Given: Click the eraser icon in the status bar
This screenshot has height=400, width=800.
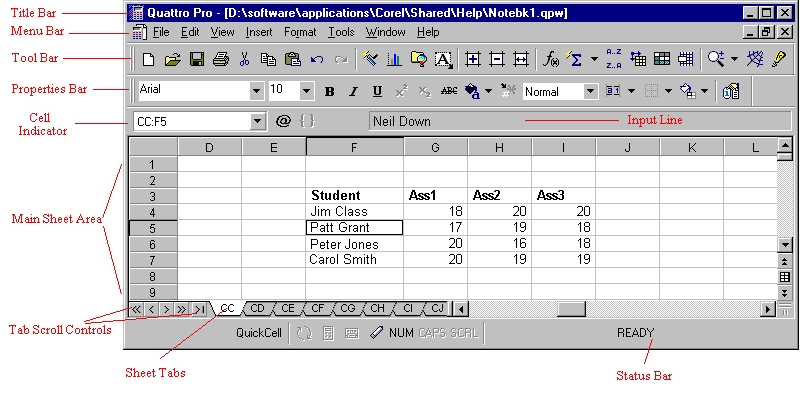Looking at the screenshot, I should [376, 333].
